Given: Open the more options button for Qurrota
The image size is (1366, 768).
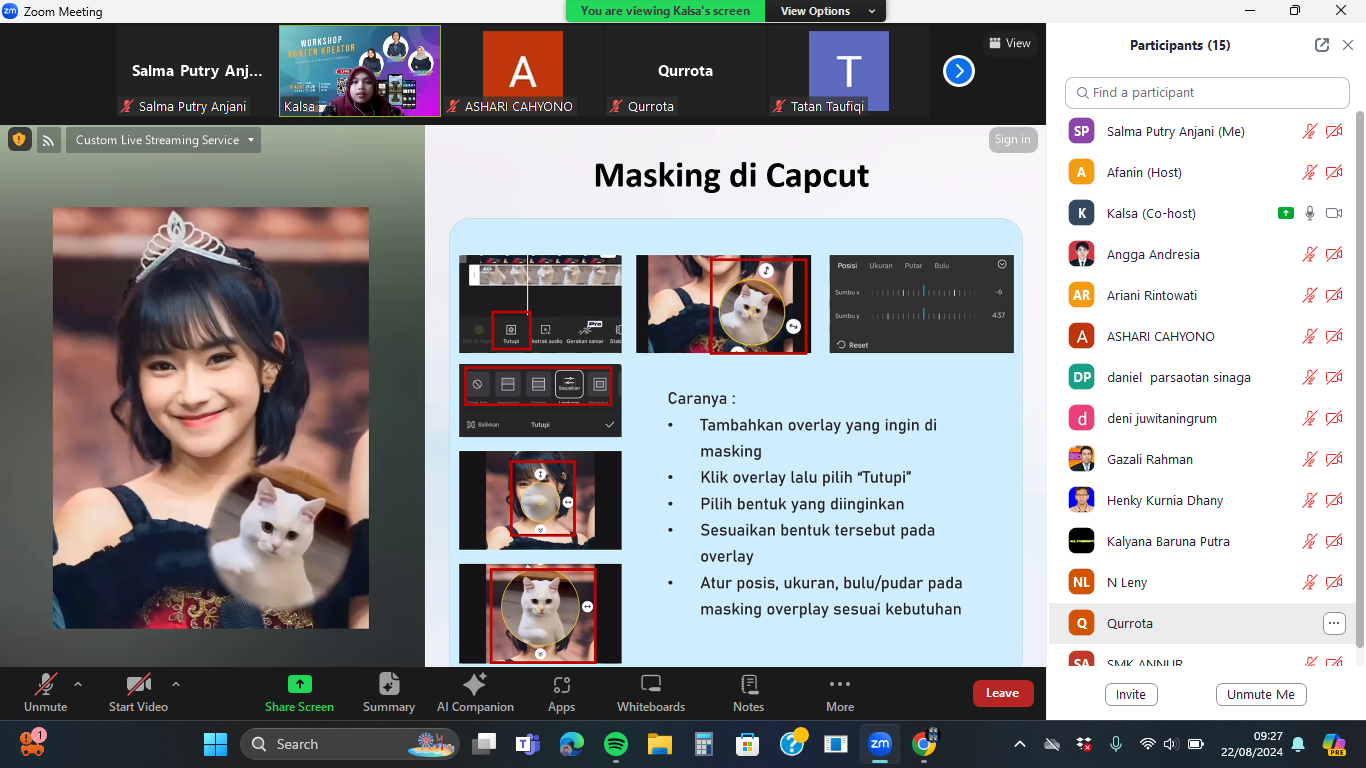Looking at the screenshot, I should tap(1334, 623).
